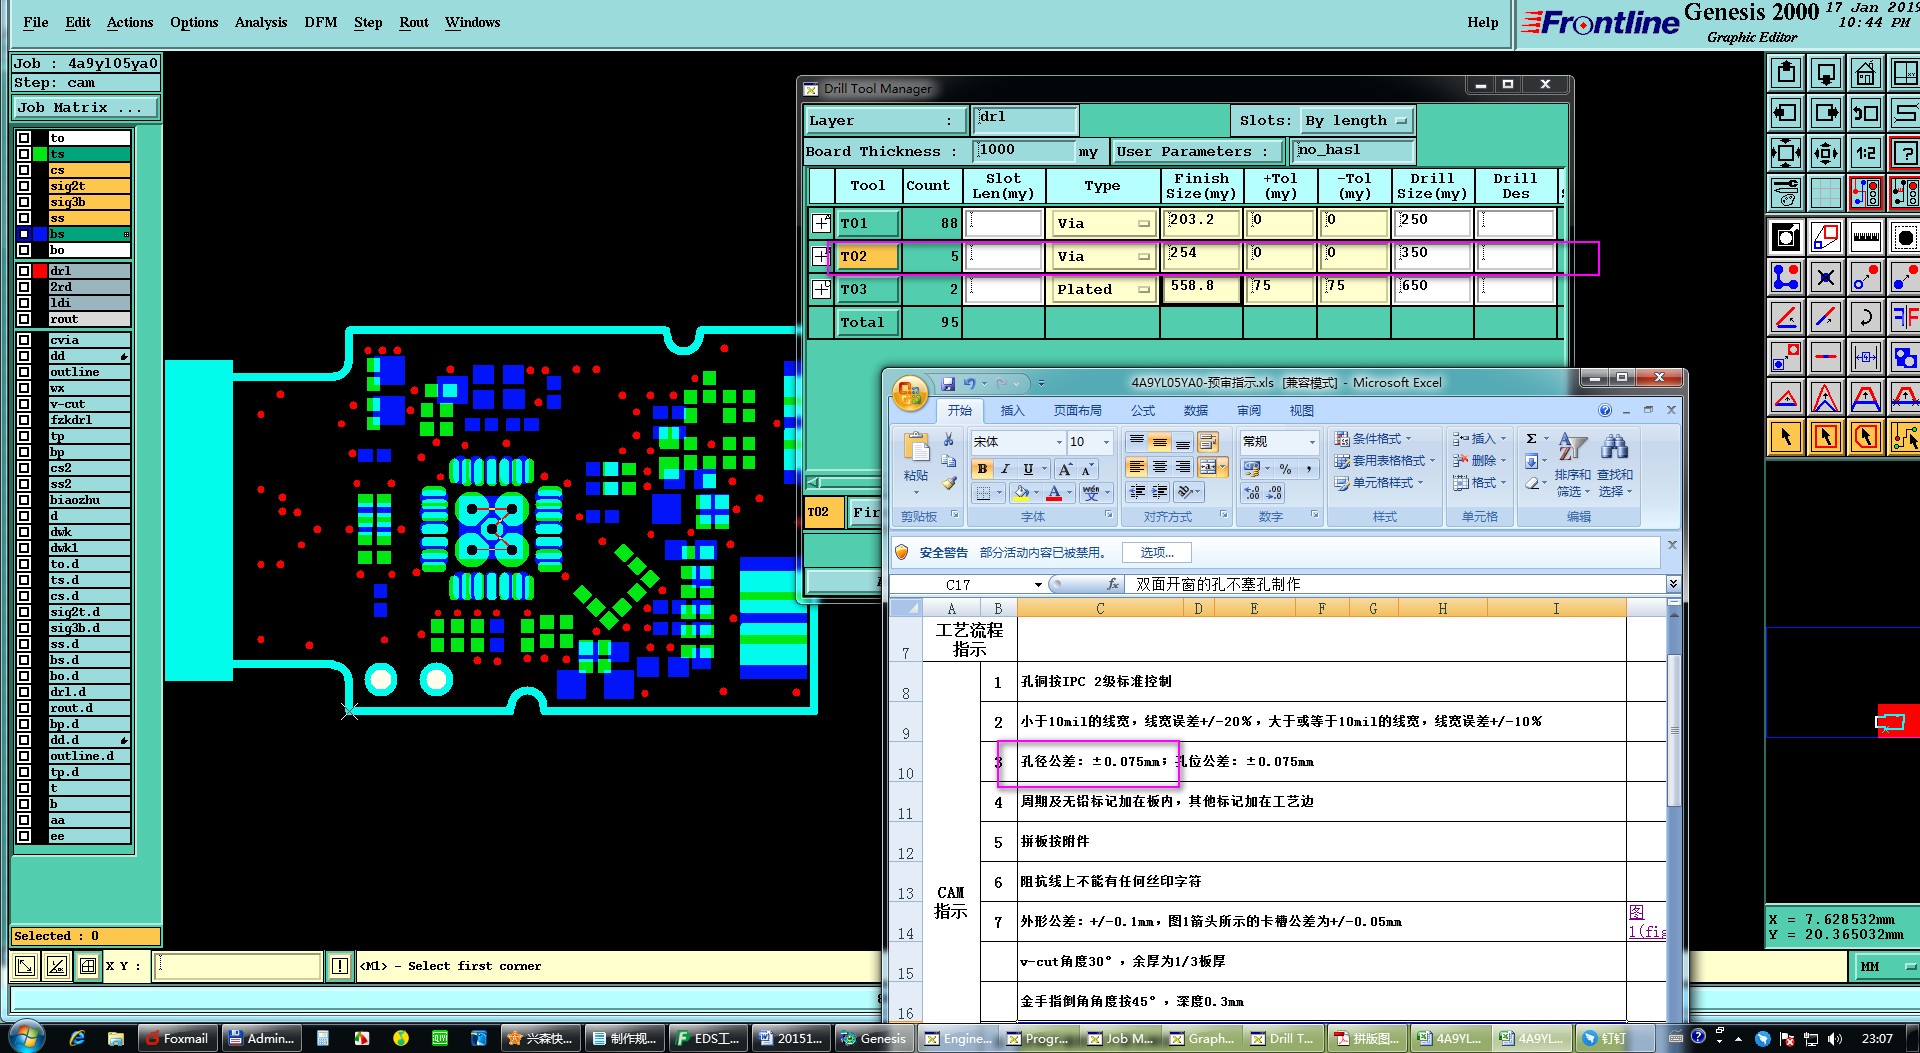
Task: Toggle the checkbox for the drl layer
Action: click(x=24, y=271)
